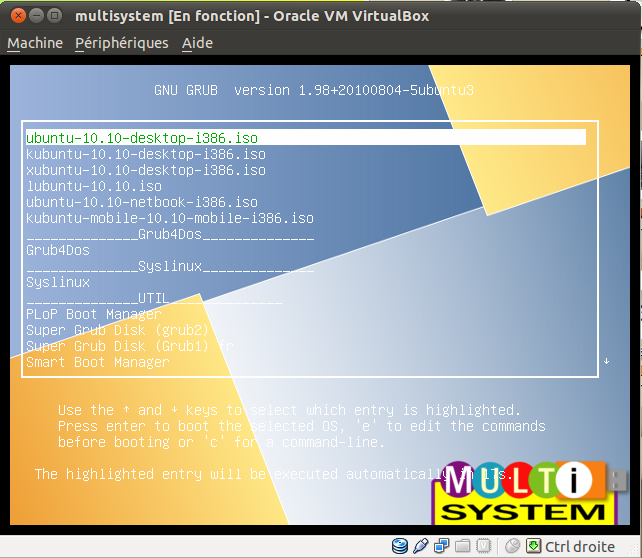The width and height of the screenshot is (642, 558).
Task: Select the Grub4Dos boot entry
Action: coord(58,250)
